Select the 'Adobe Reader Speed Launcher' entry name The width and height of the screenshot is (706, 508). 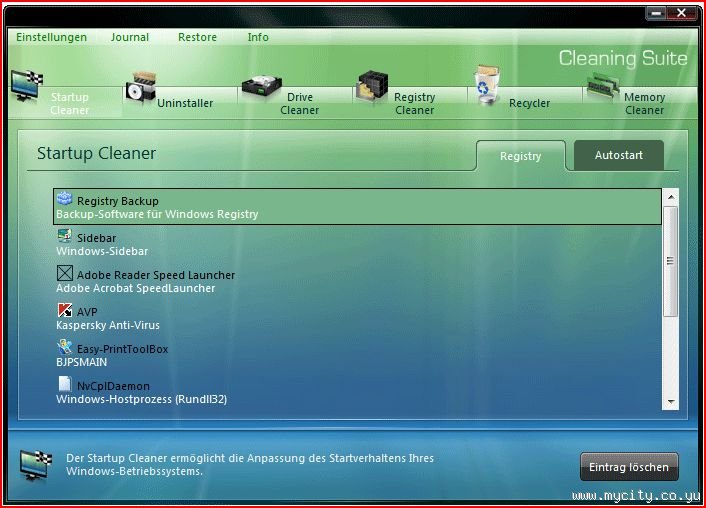point(156,275)
